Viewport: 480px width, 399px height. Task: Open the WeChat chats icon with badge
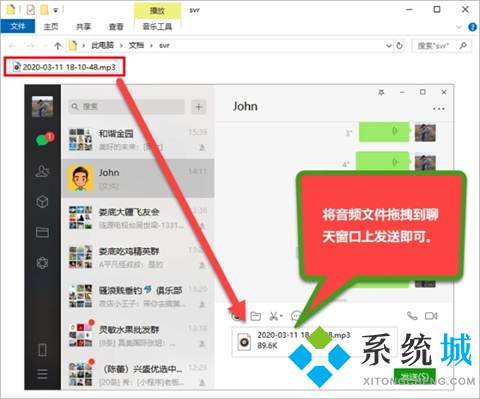[44, 139]
